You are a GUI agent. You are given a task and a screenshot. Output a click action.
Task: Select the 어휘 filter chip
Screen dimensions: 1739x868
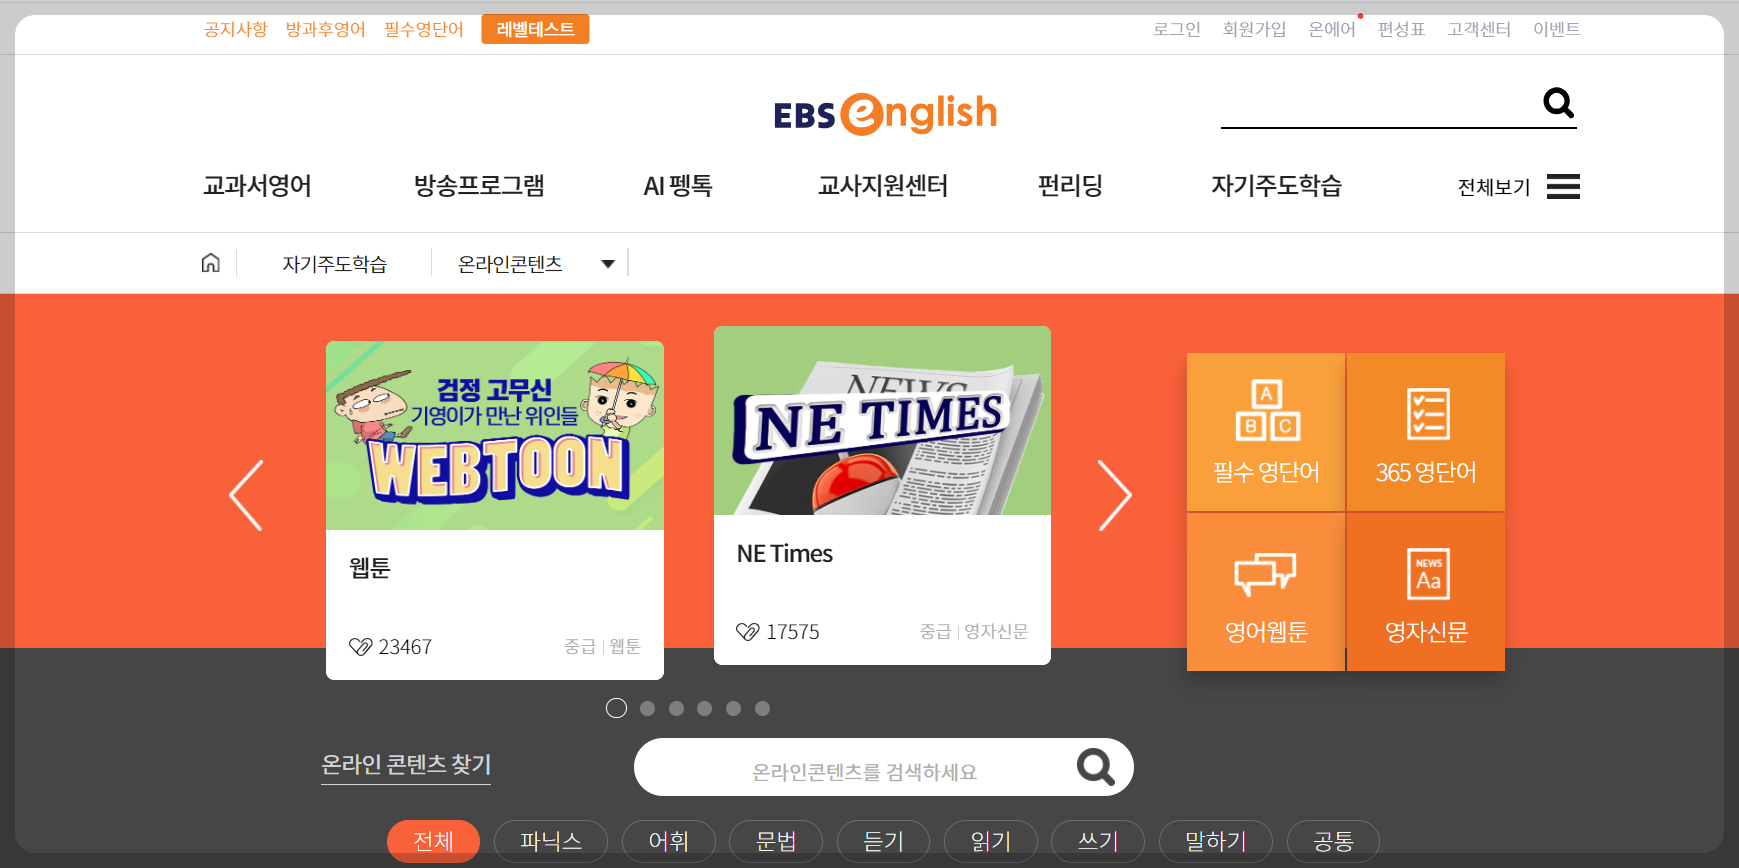pyautogui.click(x=669, y=841)
